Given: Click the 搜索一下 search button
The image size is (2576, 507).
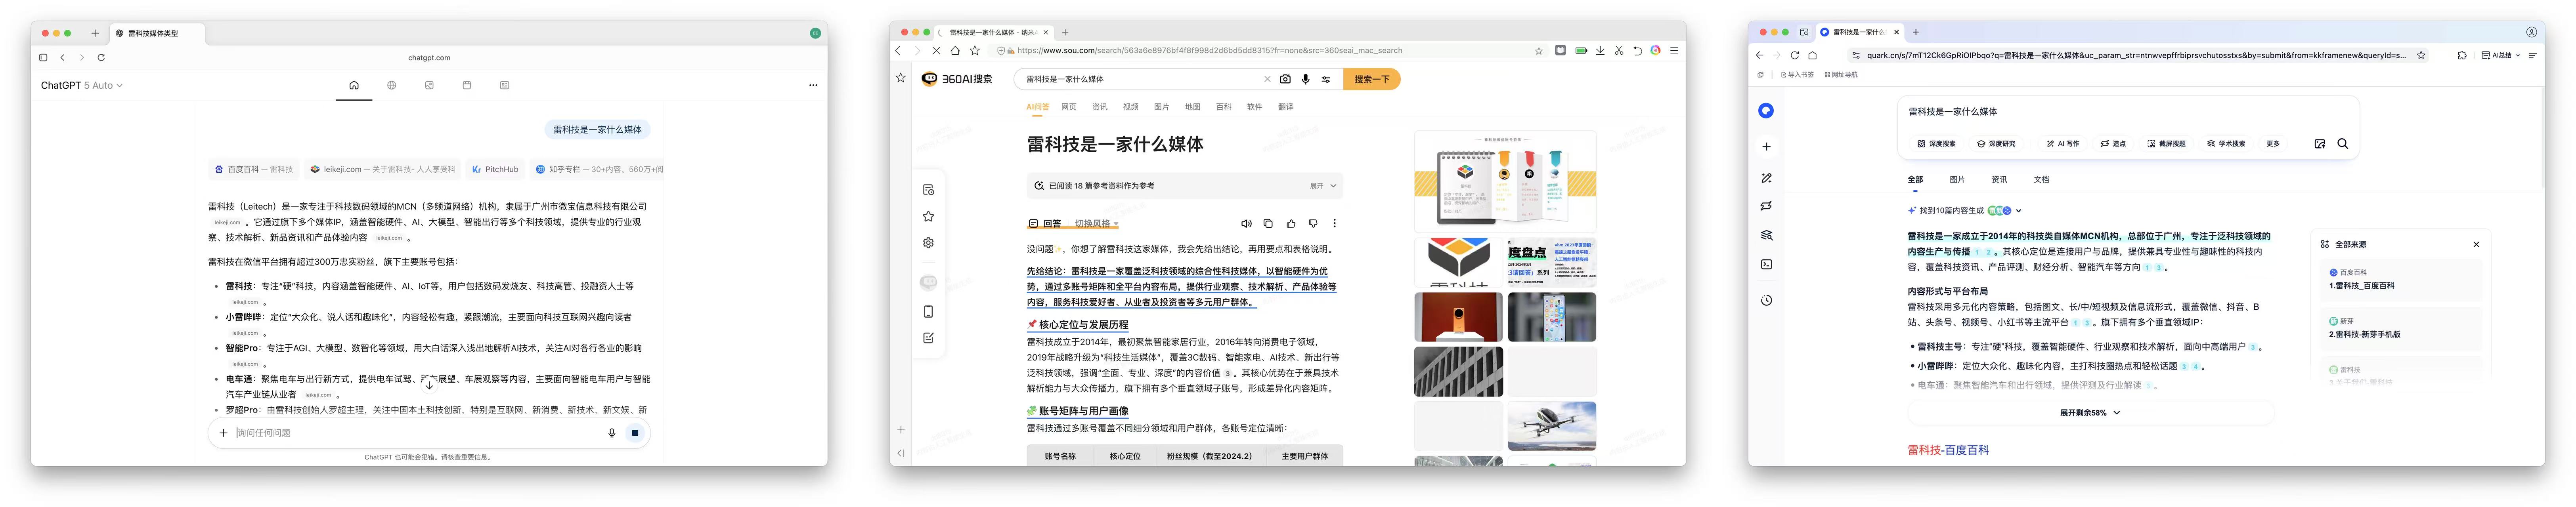Looking at the screenshot, I should point(1371,79).
